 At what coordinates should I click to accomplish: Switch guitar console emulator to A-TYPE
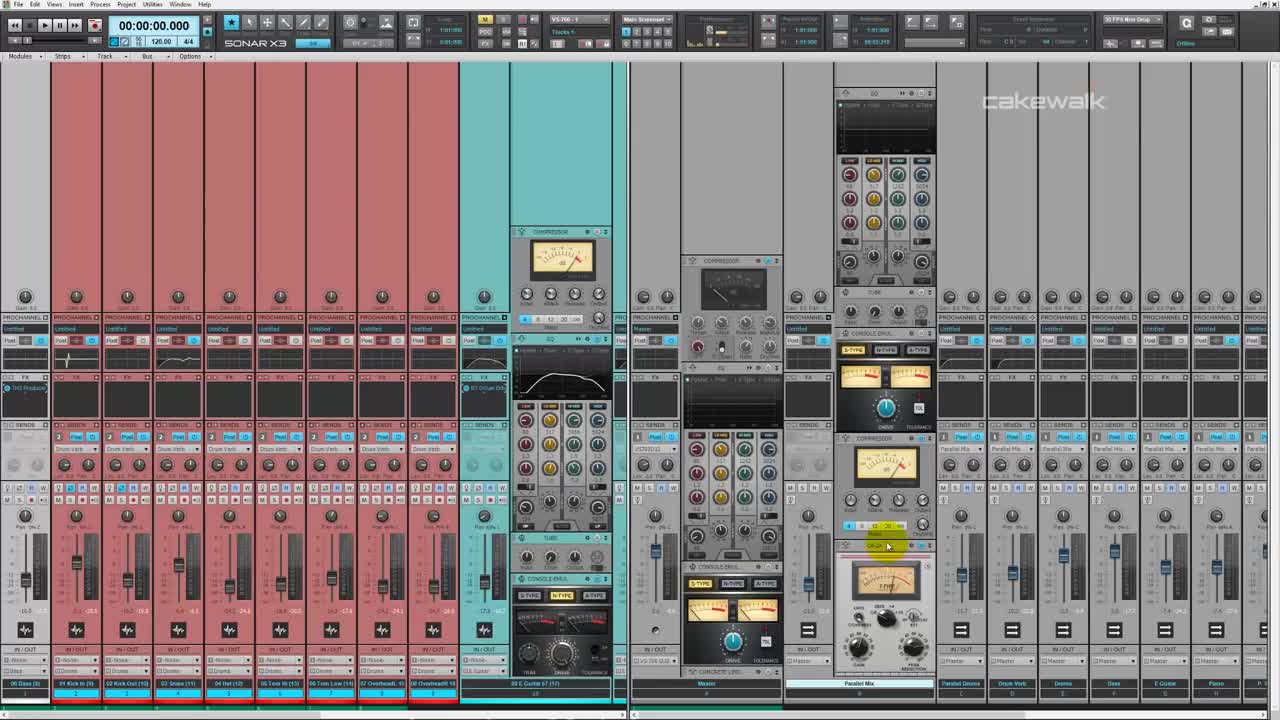coord(594,596)
